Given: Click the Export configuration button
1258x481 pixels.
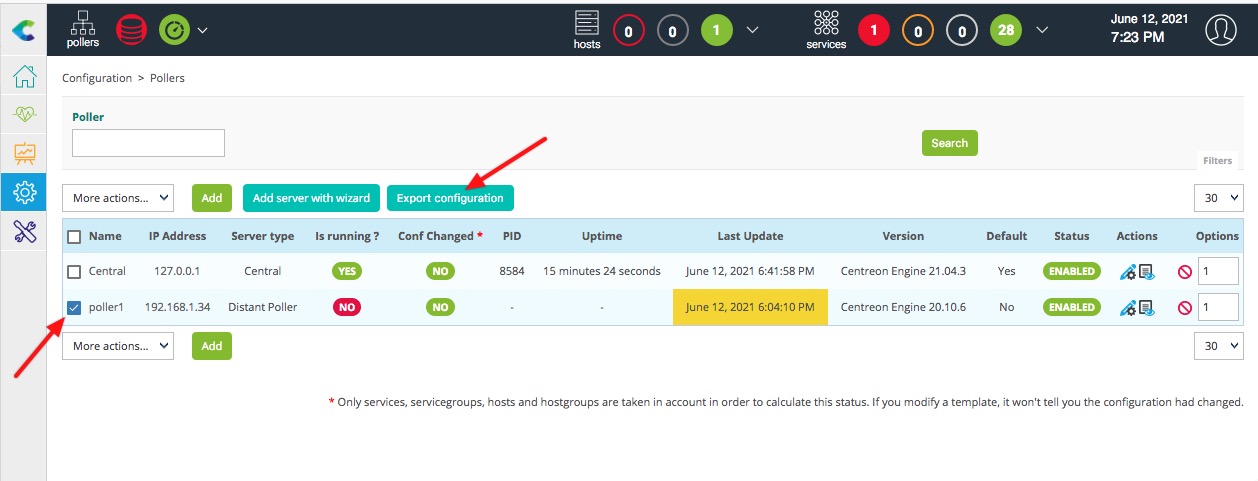Looking at the screenshot, I should 450,198.
